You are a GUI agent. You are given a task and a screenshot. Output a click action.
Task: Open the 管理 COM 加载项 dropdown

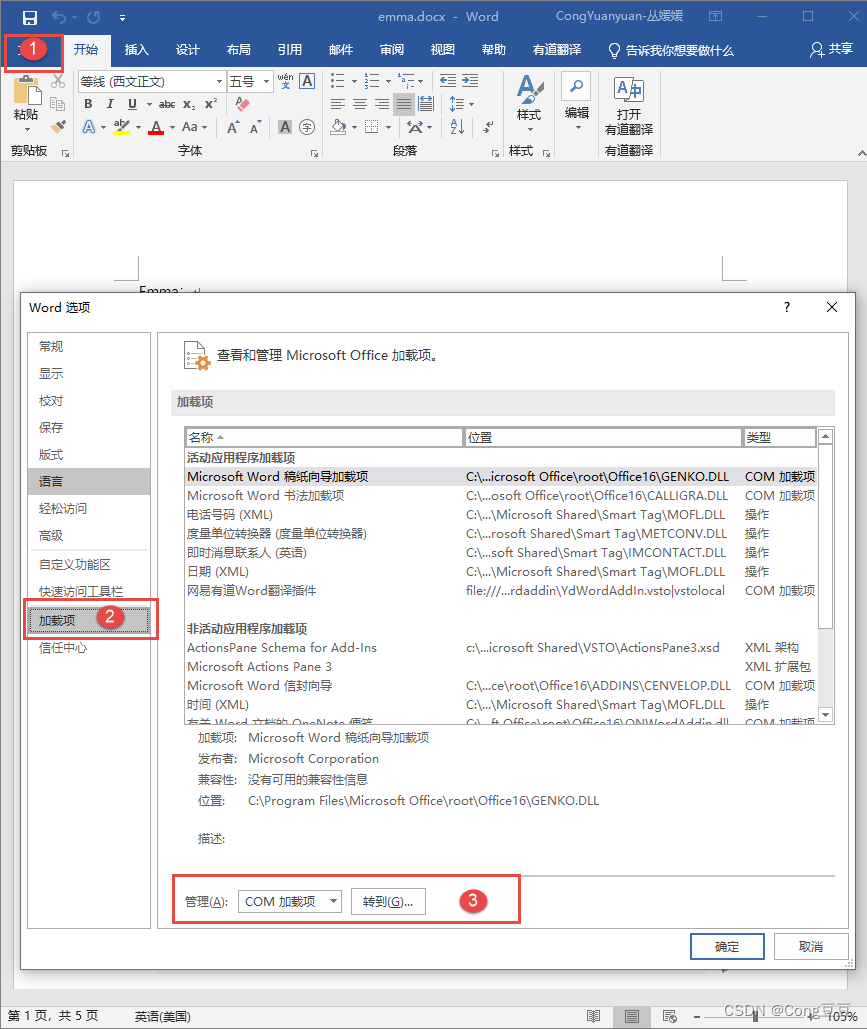tap(289, 902)
